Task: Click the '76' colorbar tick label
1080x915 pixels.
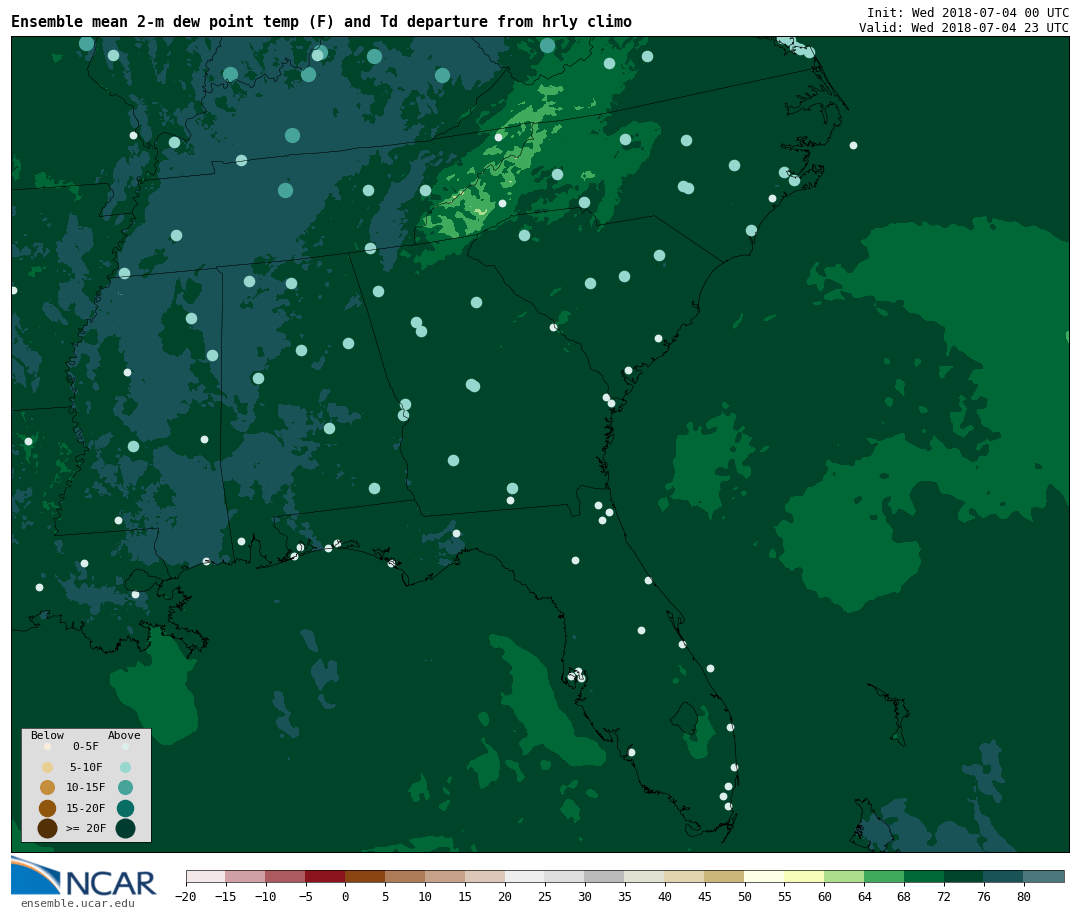Action: point(984,896)
